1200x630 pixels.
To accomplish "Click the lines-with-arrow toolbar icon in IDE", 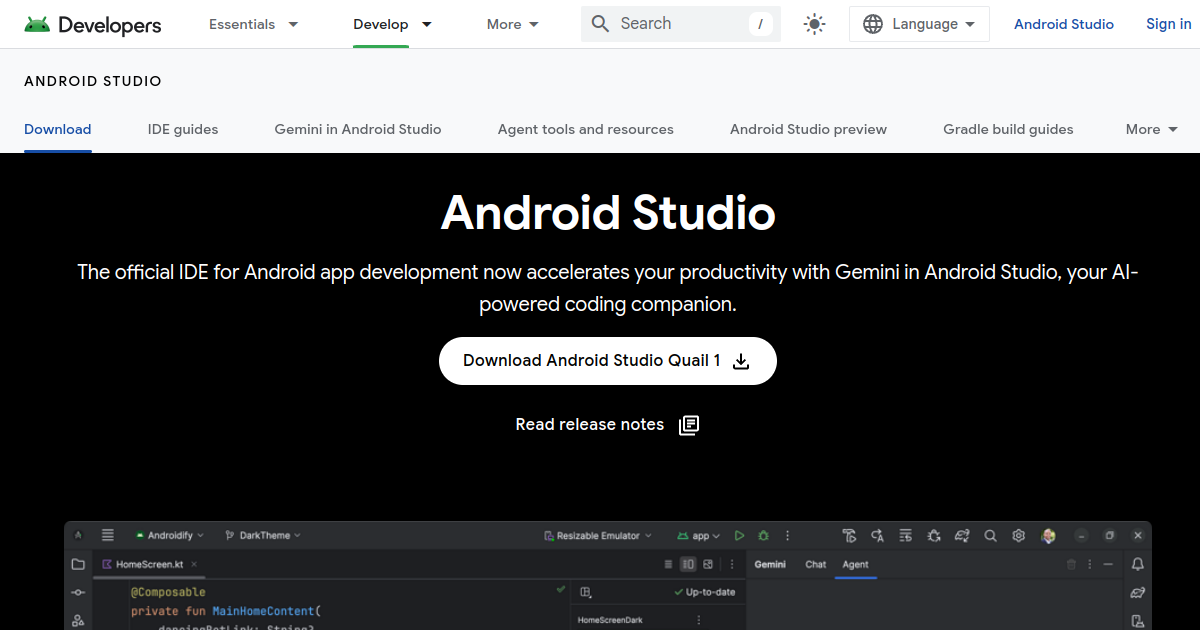I will [906, 536].
